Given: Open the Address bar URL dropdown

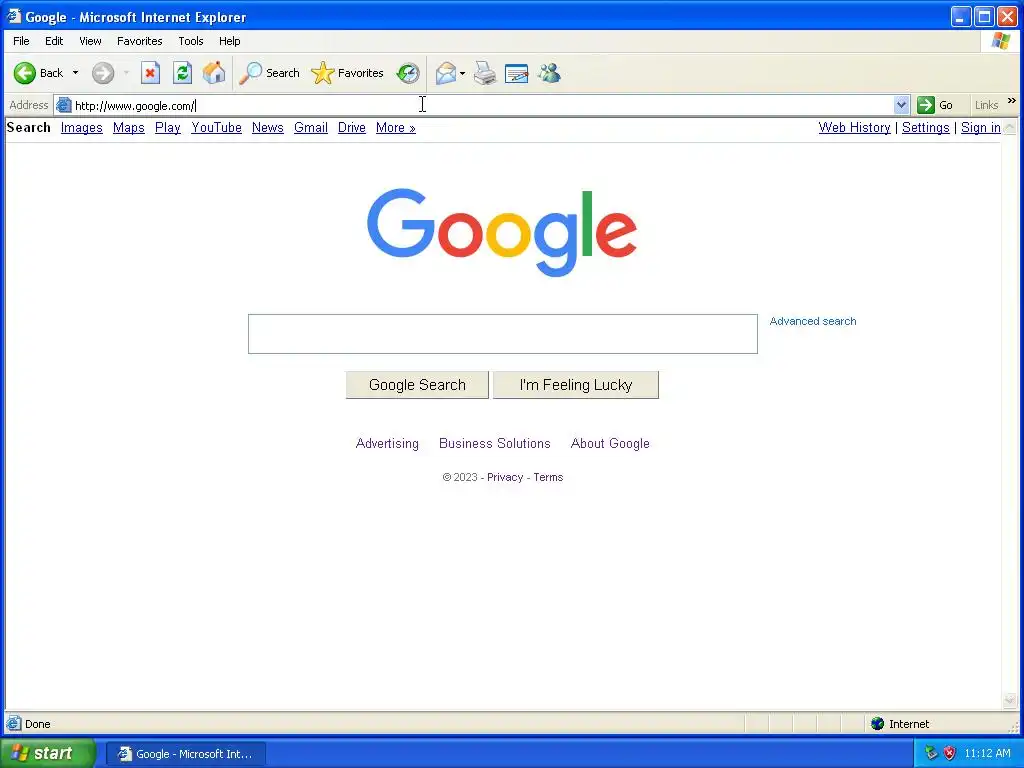Looking at the screenshot, I should pyautogui.click(x=901, y=105).
